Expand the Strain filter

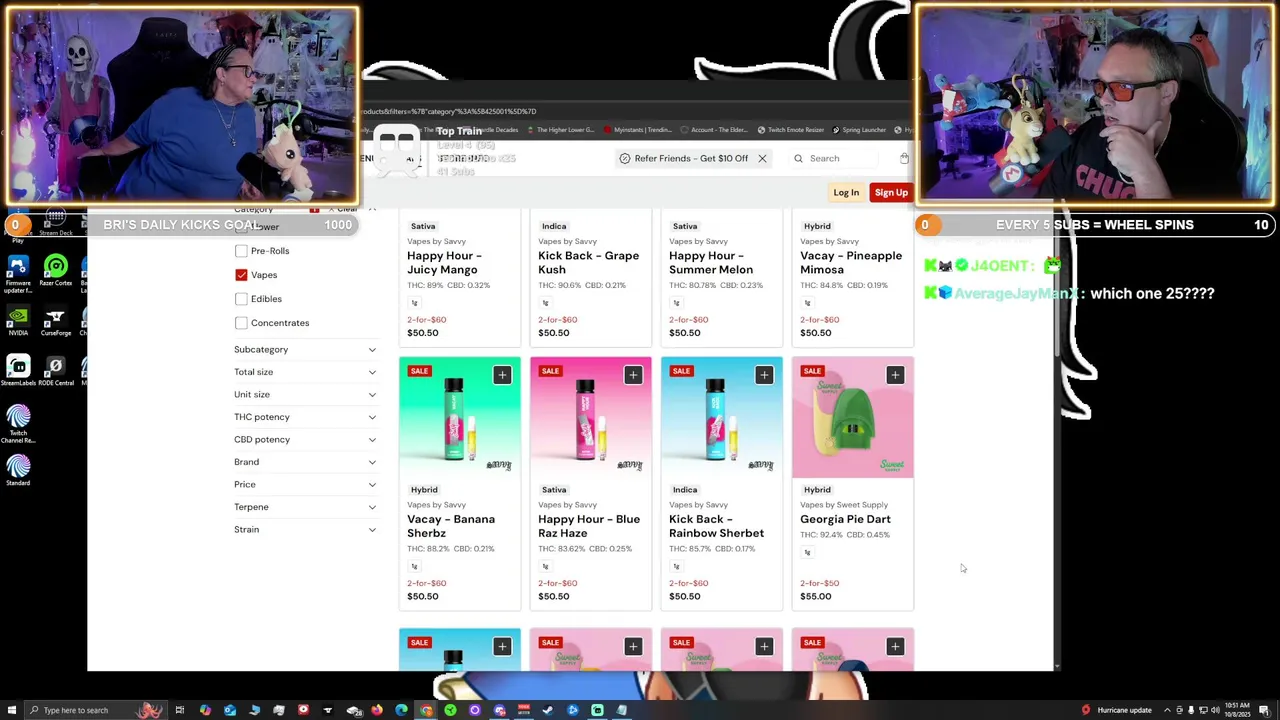[305, 529]
